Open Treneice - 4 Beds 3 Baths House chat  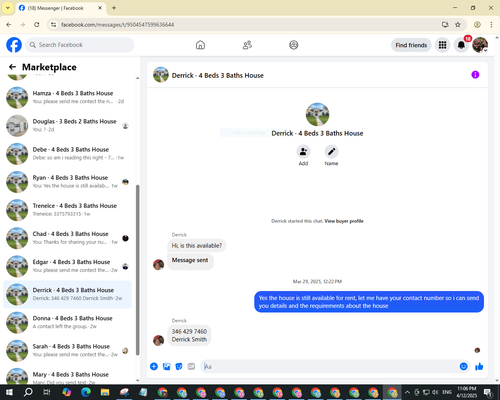click(67, 210)
